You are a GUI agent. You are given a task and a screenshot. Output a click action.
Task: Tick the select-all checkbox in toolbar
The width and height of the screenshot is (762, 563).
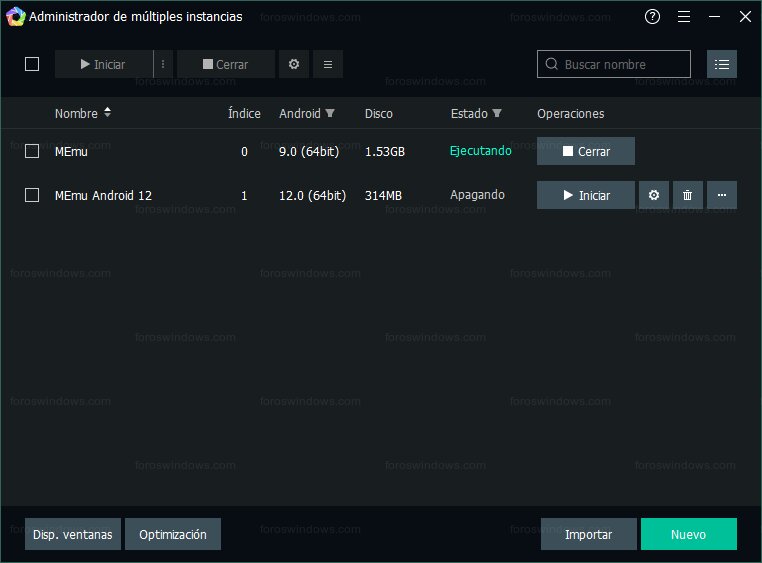[x=32, y=64]
